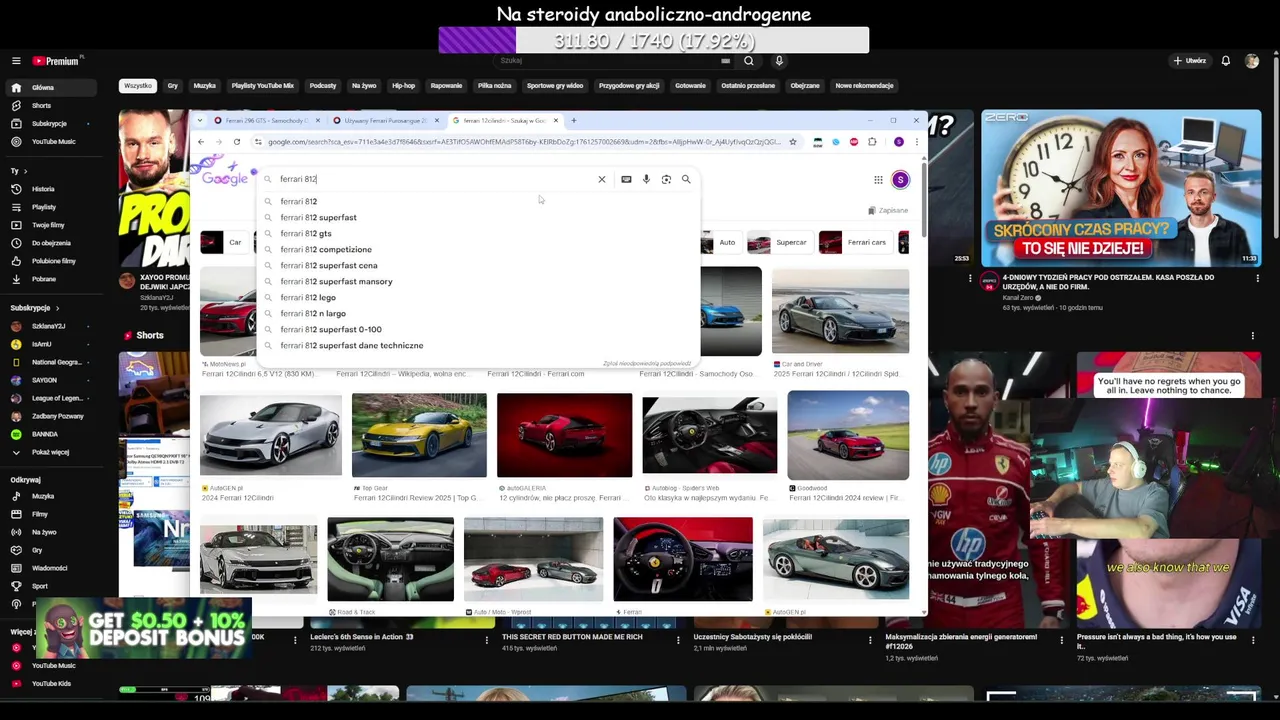Select suggestion ferrari 812 gts

[x=480, y=233]
